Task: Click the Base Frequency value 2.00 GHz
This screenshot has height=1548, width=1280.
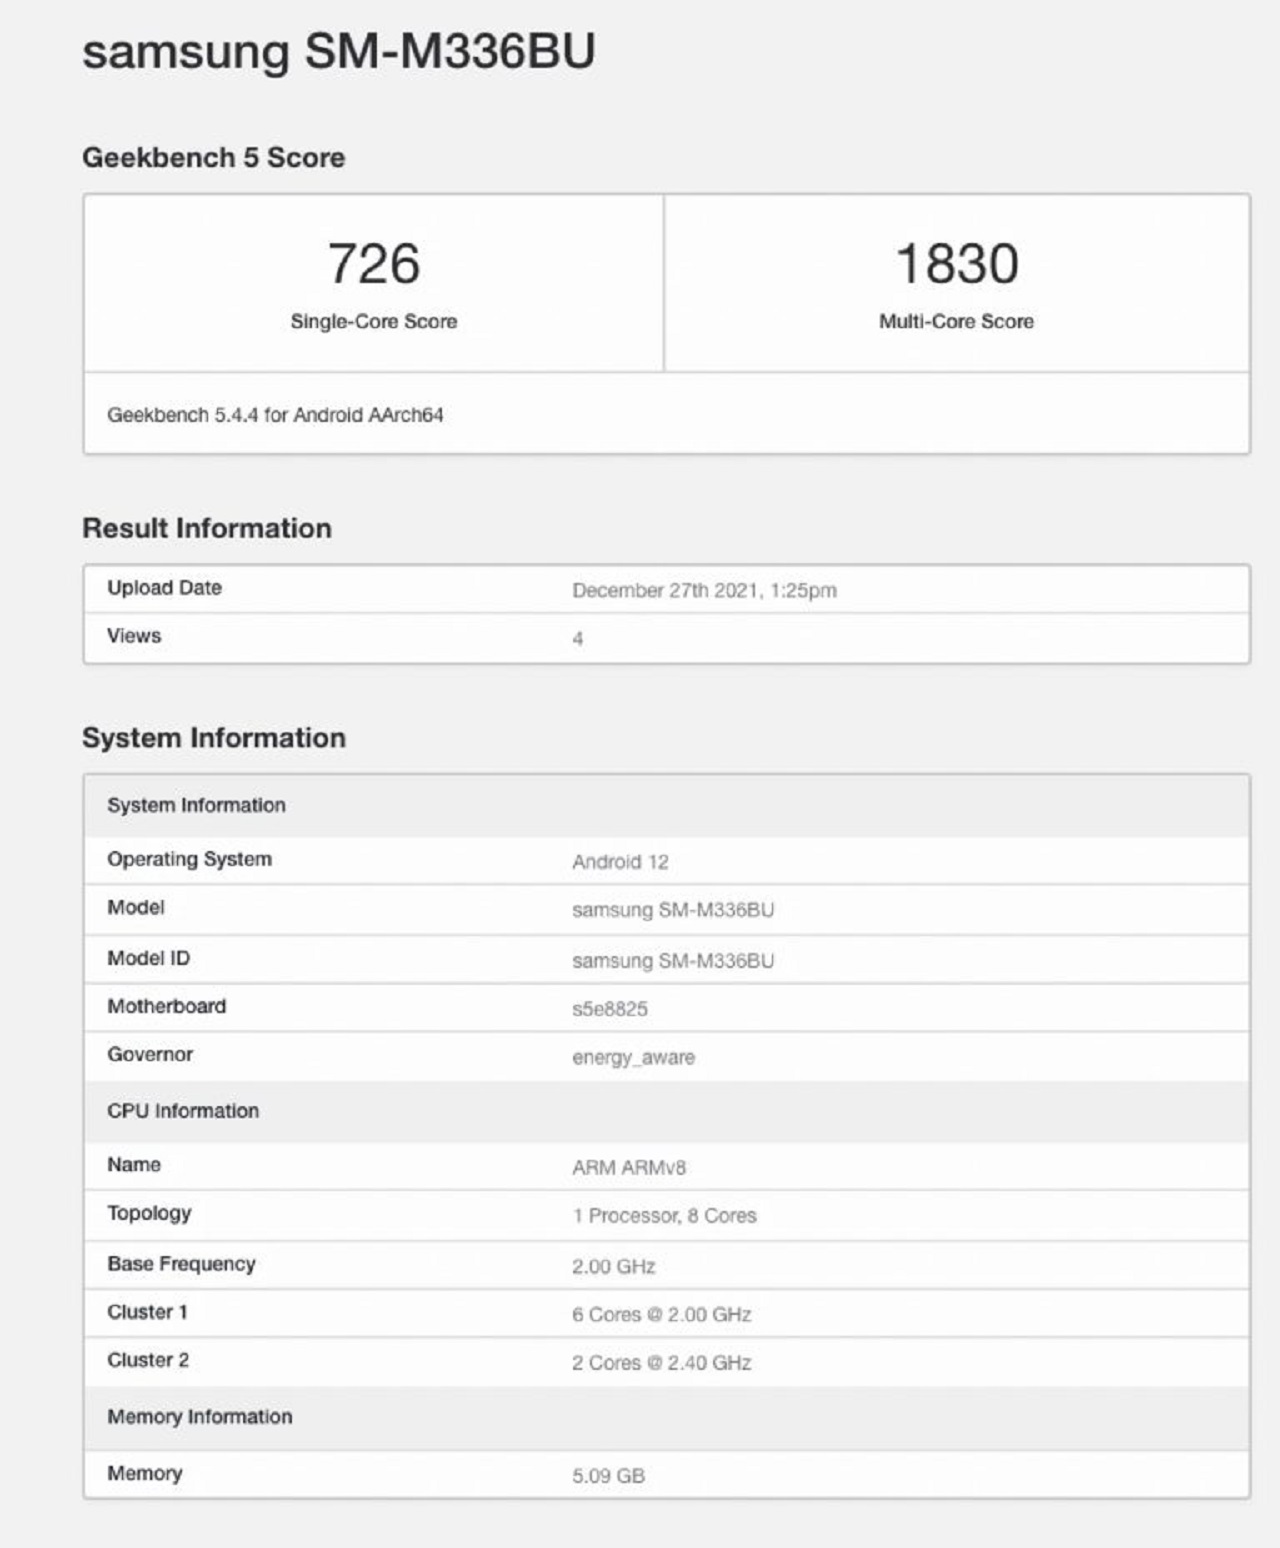Action: point(611,1264)
